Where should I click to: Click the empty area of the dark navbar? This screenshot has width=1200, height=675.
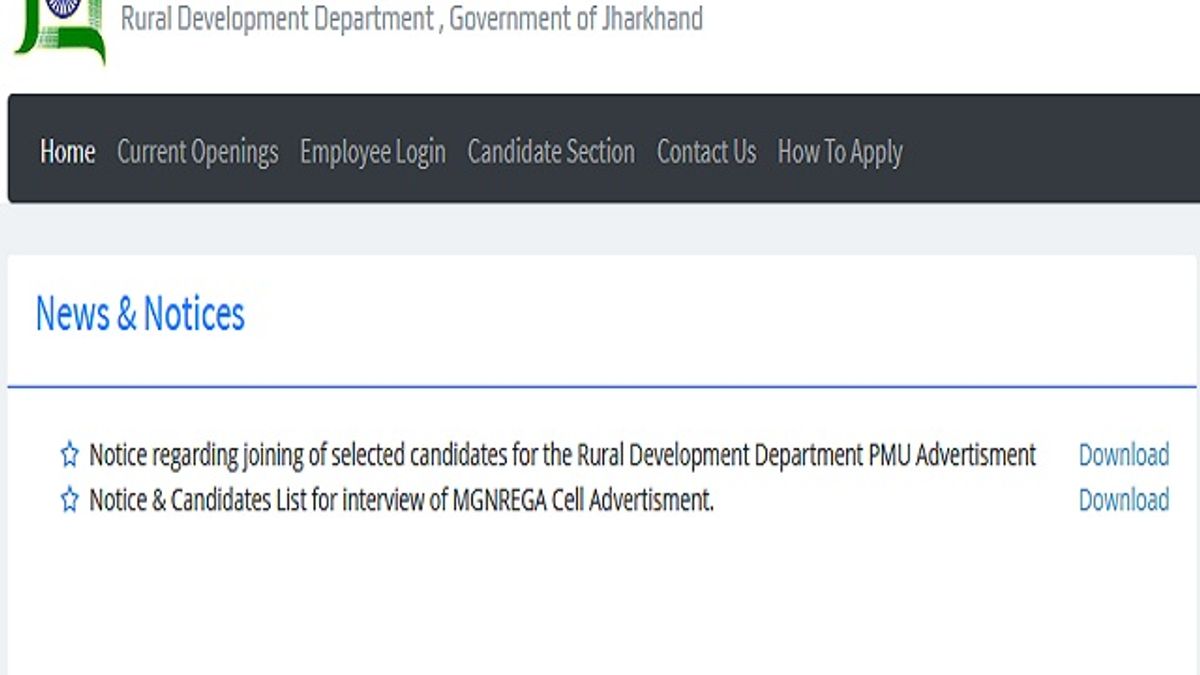point(1050,150)
